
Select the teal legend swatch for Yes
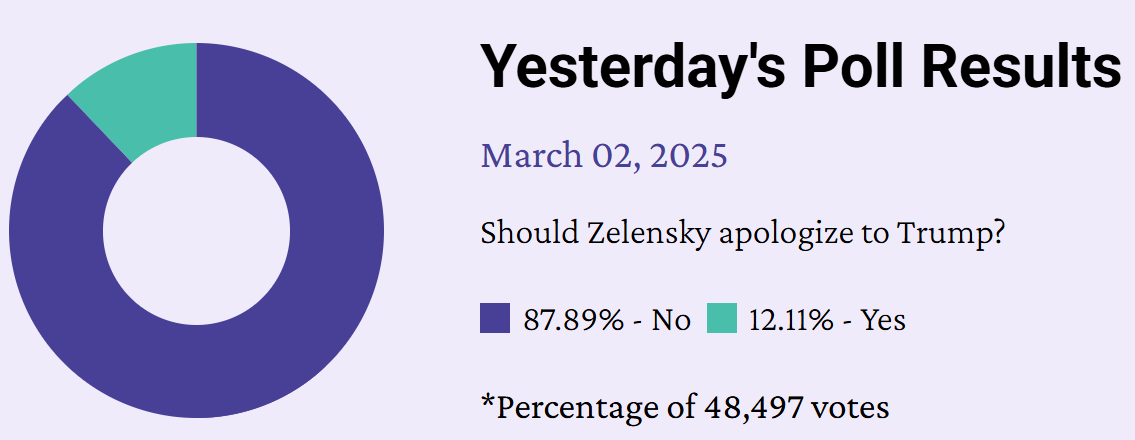tap(722, 318)
